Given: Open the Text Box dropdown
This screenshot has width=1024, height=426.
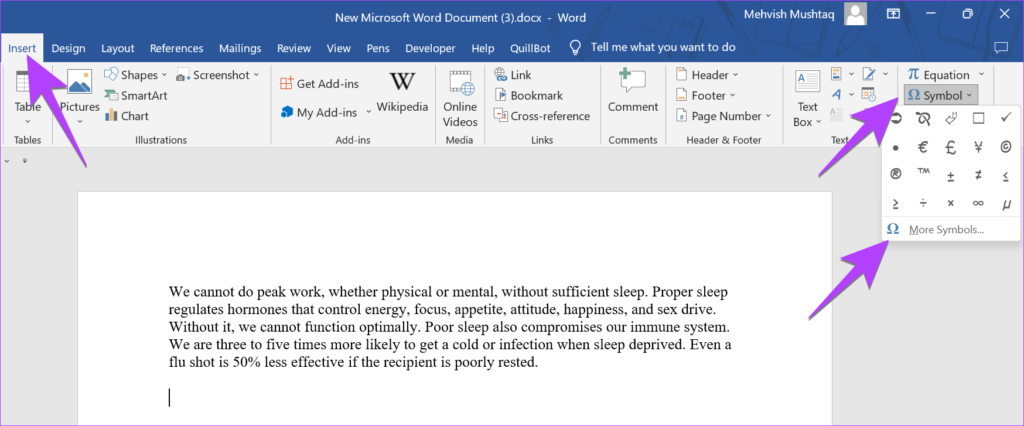Looking at the screenshot, I should click(807, 99).
